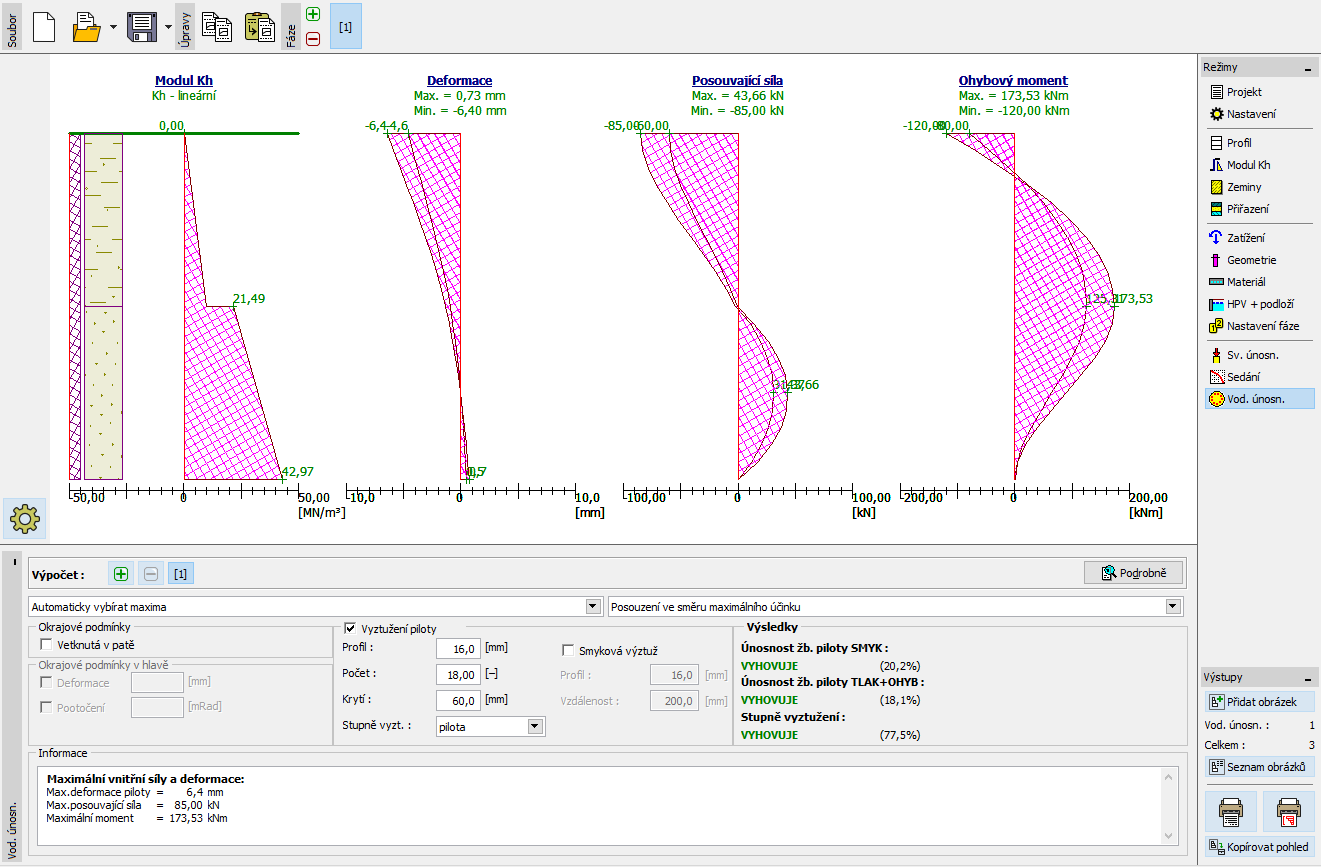Click Přidat obrázek button
Screen dimensions: 1321x867
click(1258, 702)
